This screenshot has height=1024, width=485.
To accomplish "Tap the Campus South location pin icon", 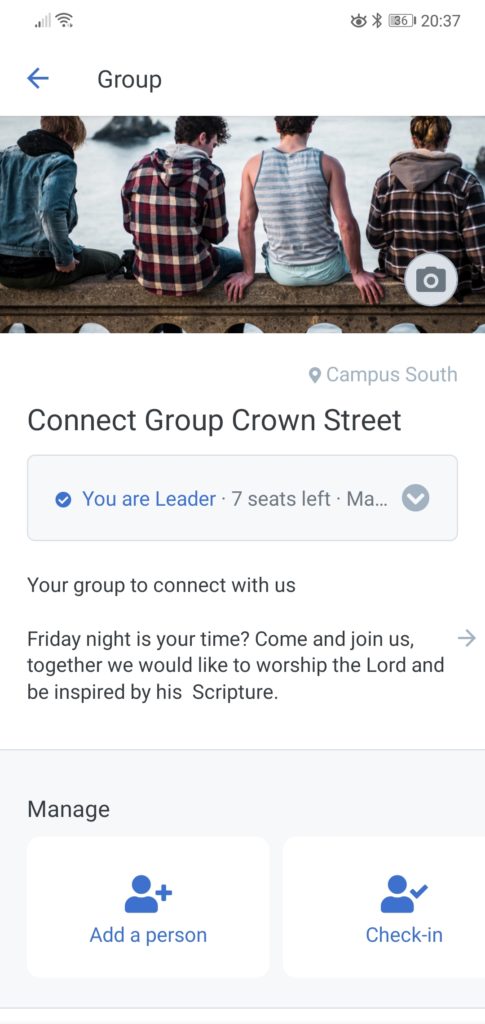I will point(315,375).
